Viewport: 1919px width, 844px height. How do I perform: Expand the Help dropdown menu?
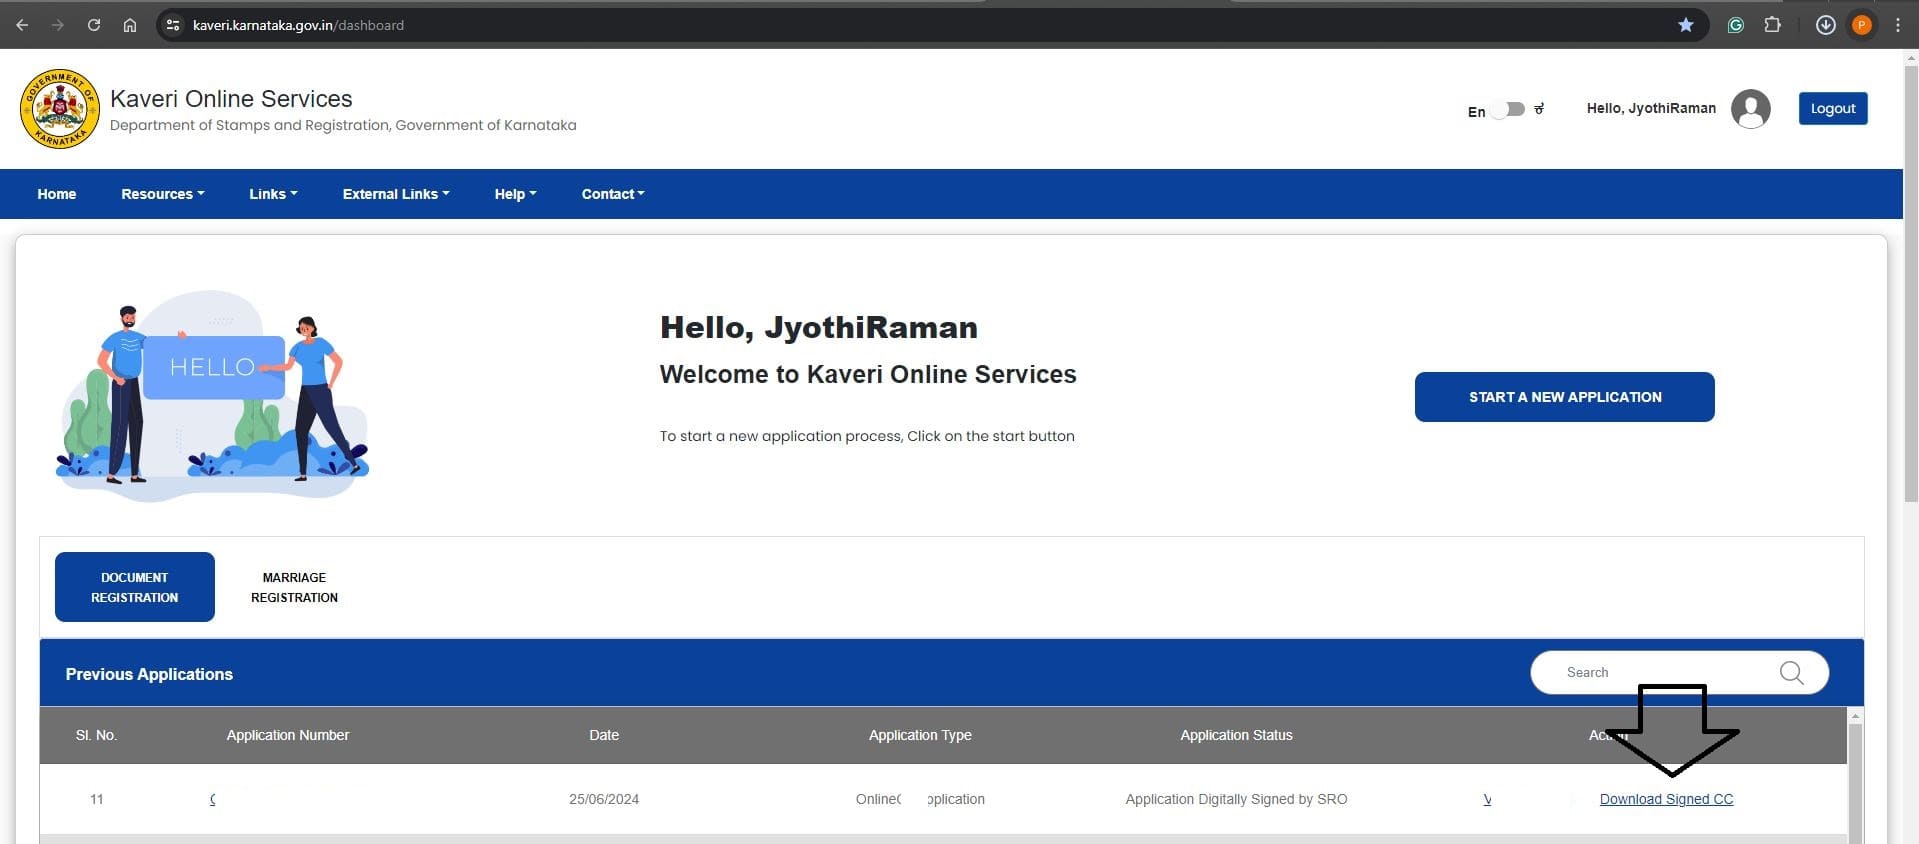pos(515,194)
